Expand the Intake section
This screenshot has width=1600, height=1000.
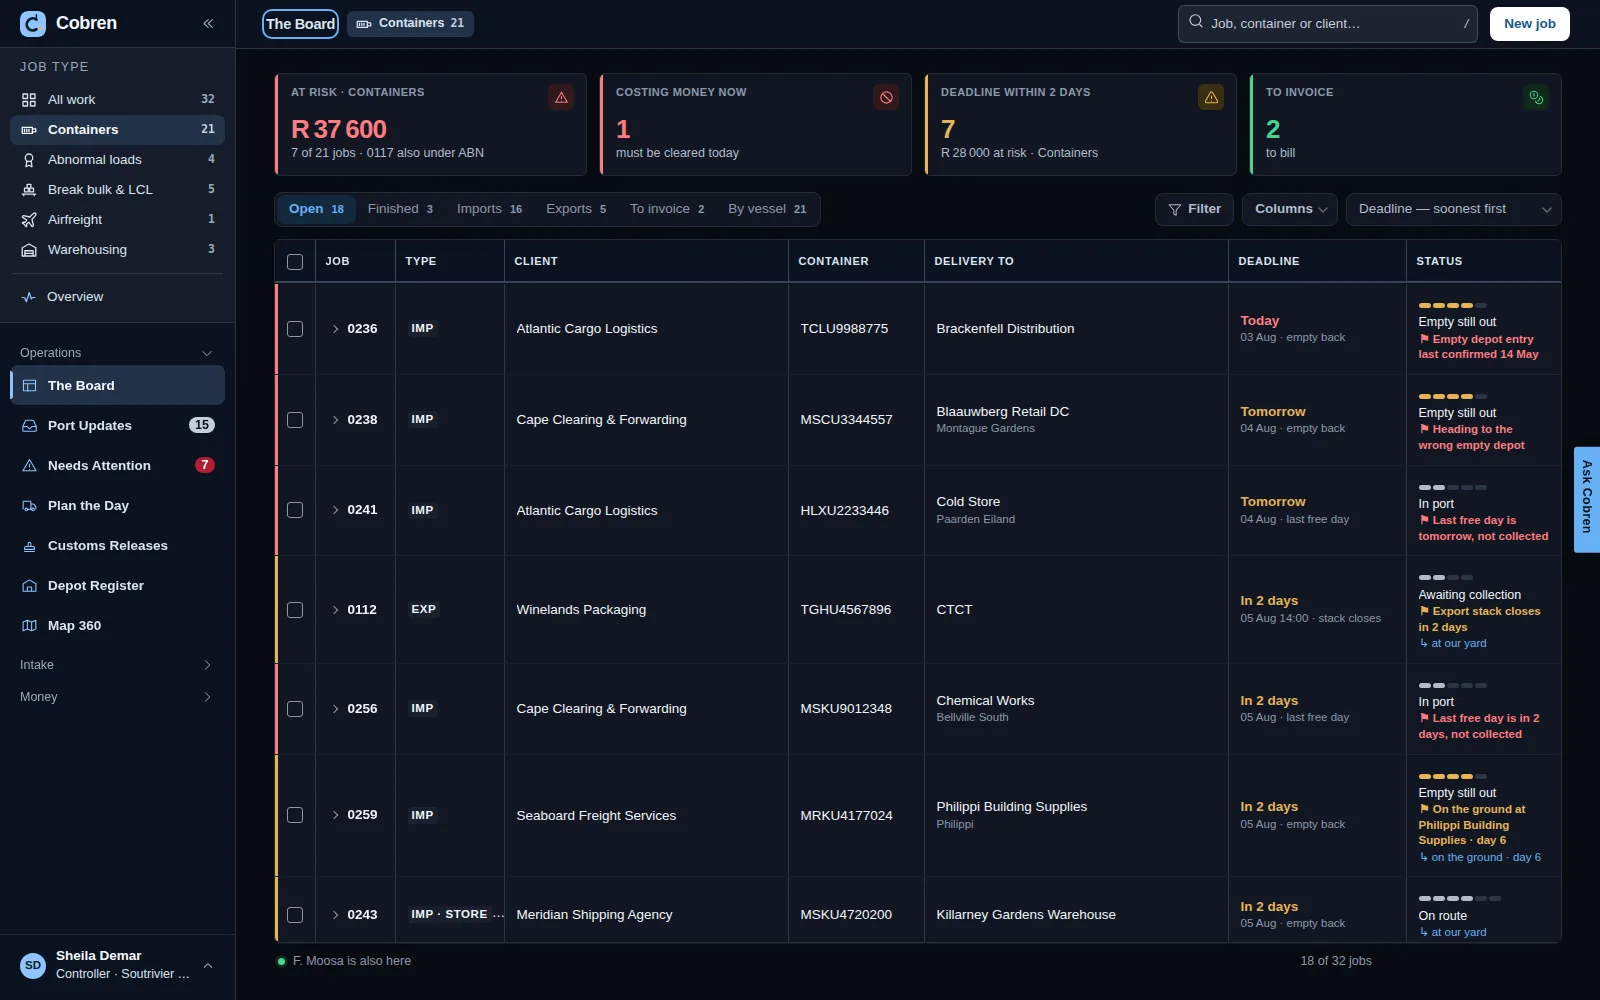click(x=117, y=665)
